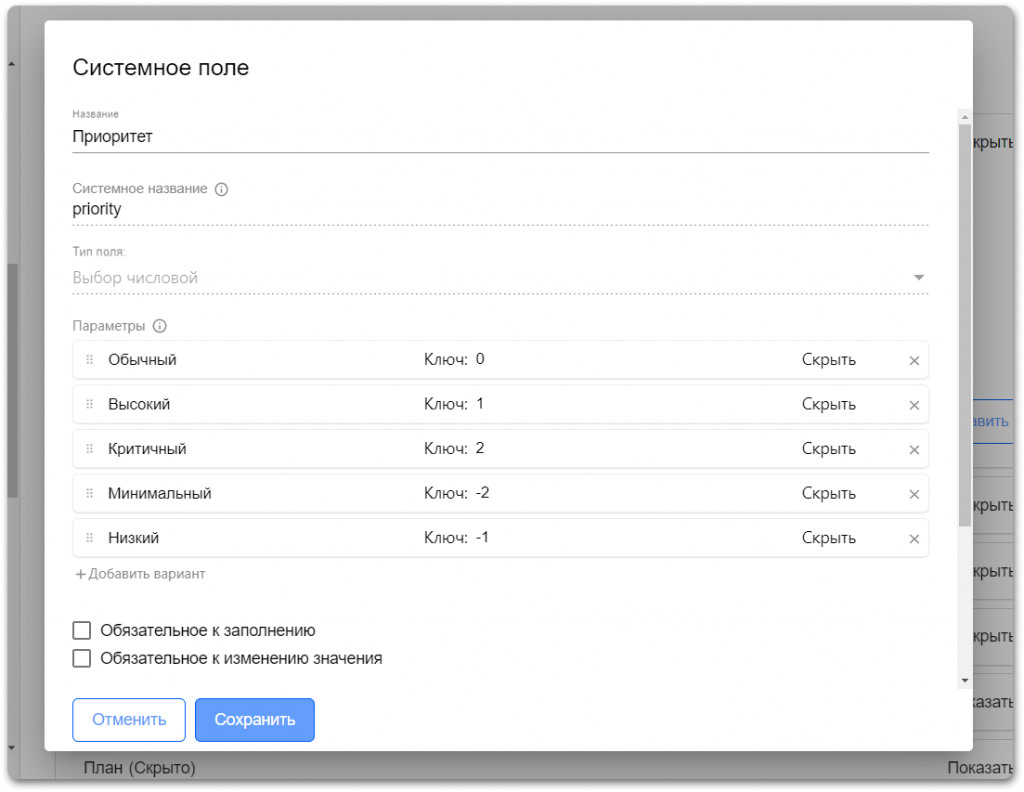This screenshot has height=792, width=1024.
Task: Delete the Высокий option using X icon
Action: (913, 405)
